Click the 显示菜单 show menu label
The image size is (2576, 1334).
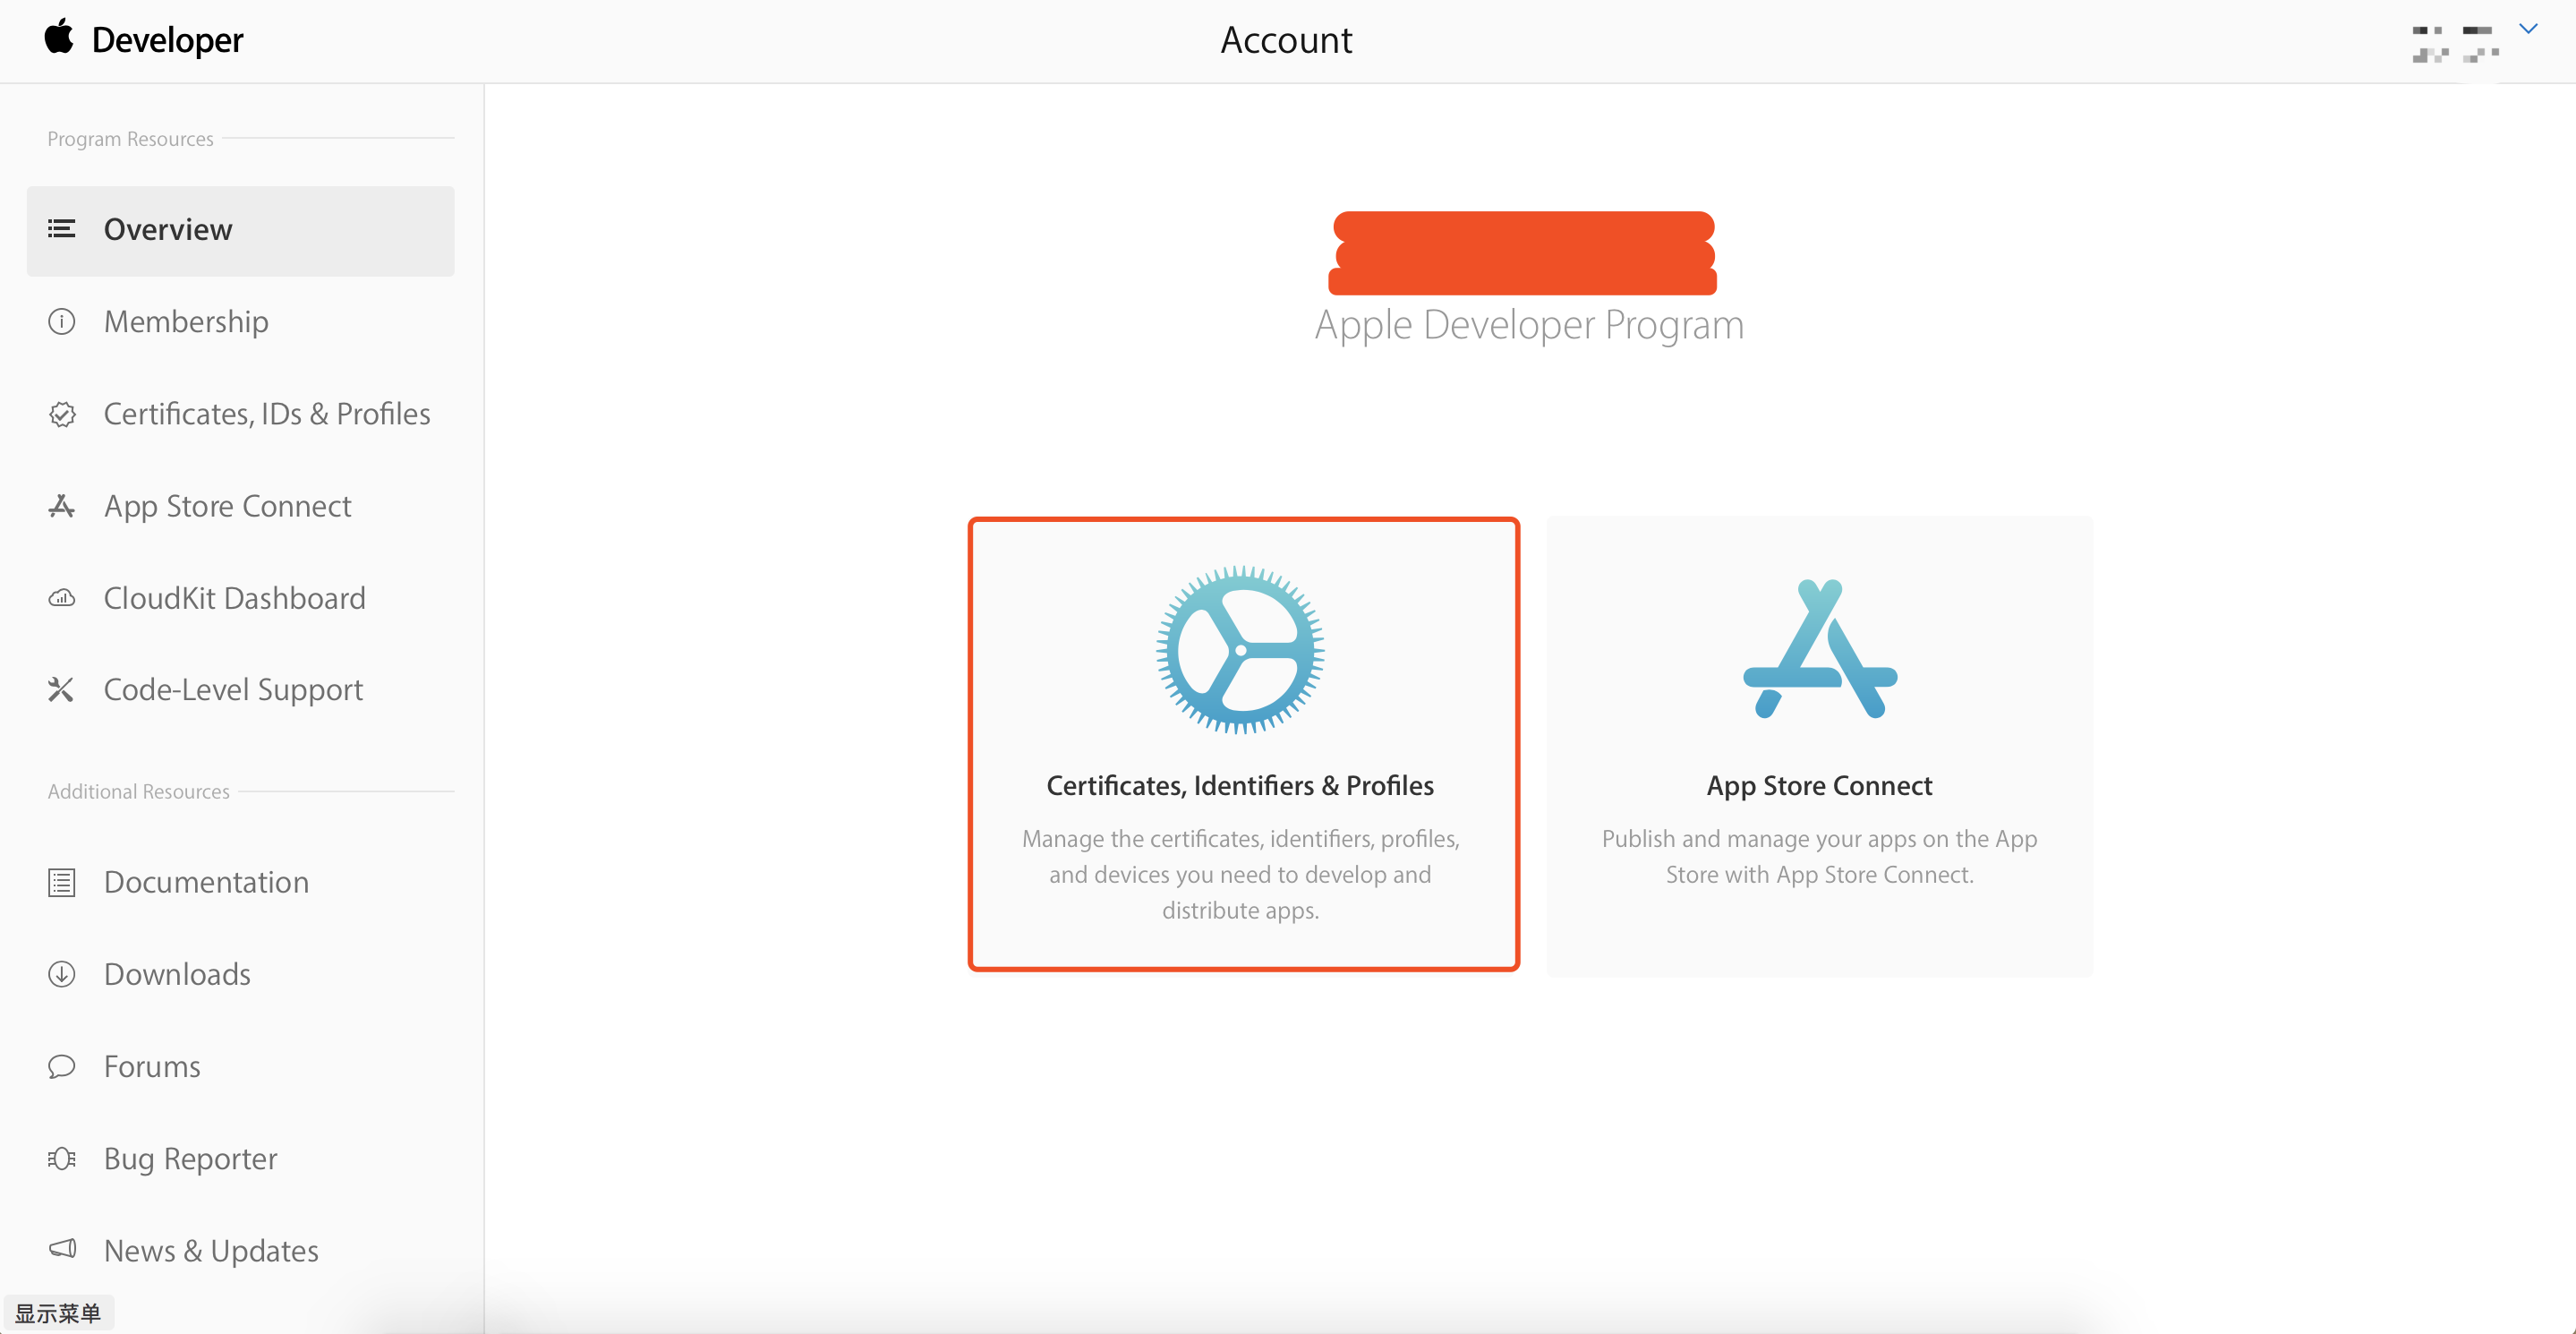click(58, 1313)
